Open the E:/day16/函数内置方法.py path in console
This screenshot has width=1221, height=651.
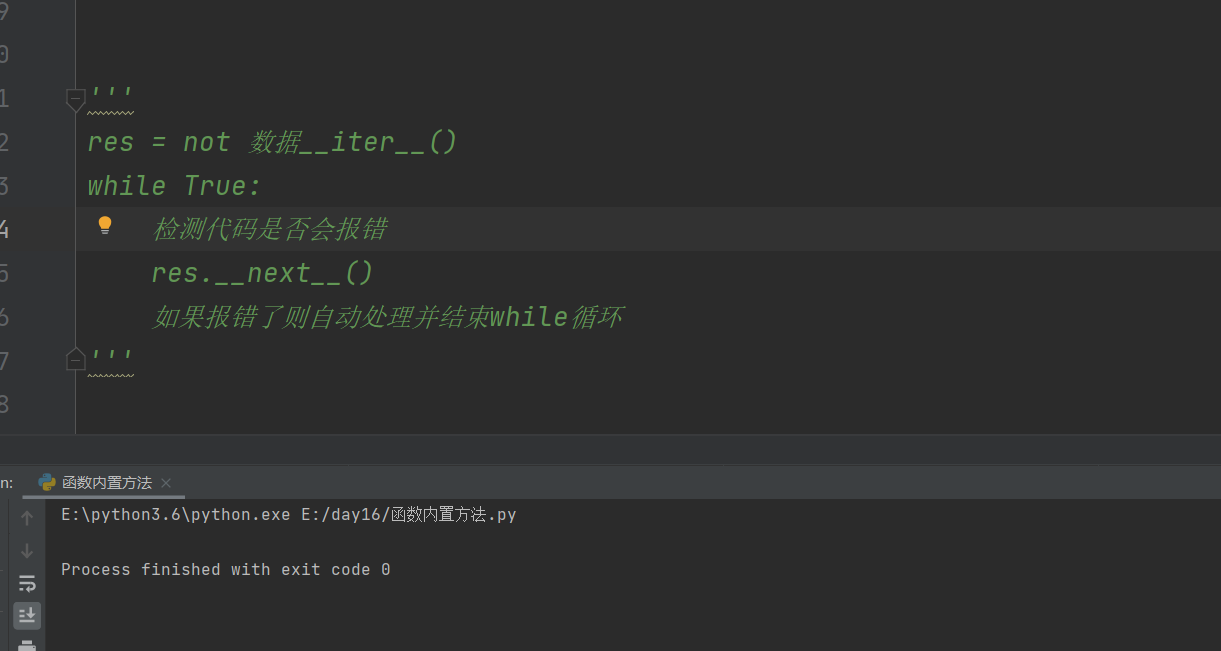pos(408,515)
